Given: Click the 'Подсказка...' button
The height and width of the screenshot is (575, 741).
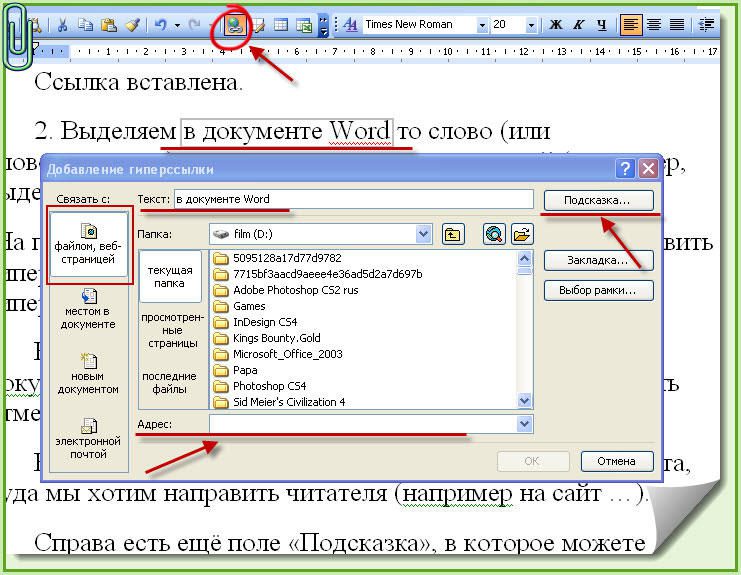Looking at the screenshot, I should (x=599, y=200).
